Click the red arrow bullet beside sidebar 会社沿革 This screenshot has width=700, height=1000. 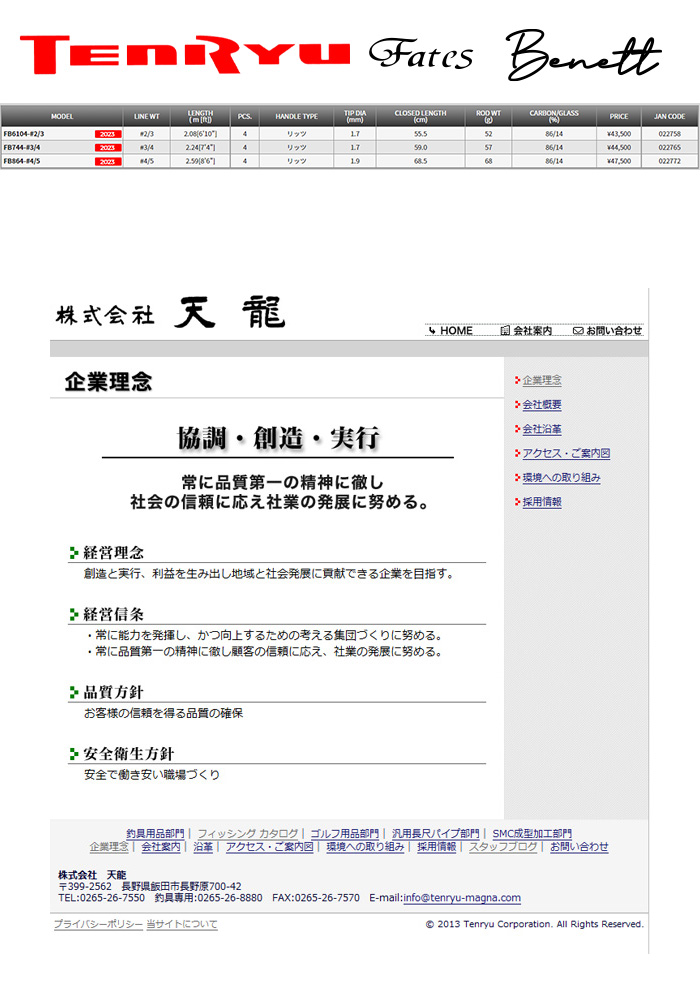(518, 429)
